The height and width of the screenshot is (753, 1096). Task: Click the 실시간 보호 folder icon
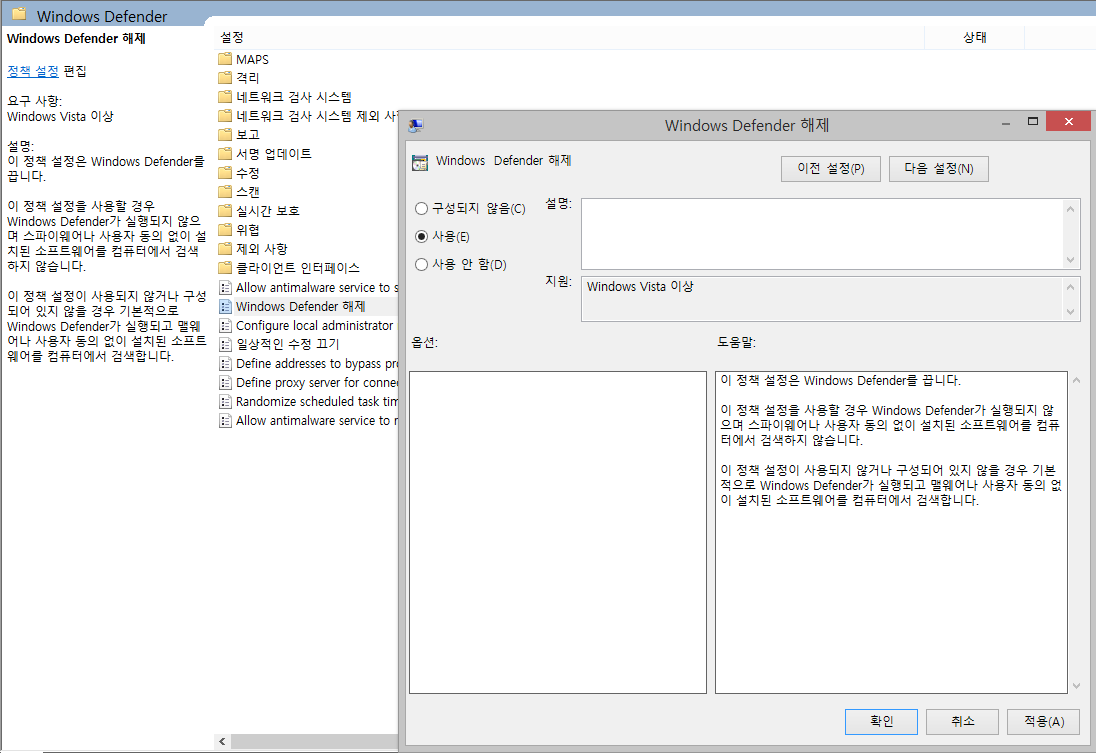[224, 210]
